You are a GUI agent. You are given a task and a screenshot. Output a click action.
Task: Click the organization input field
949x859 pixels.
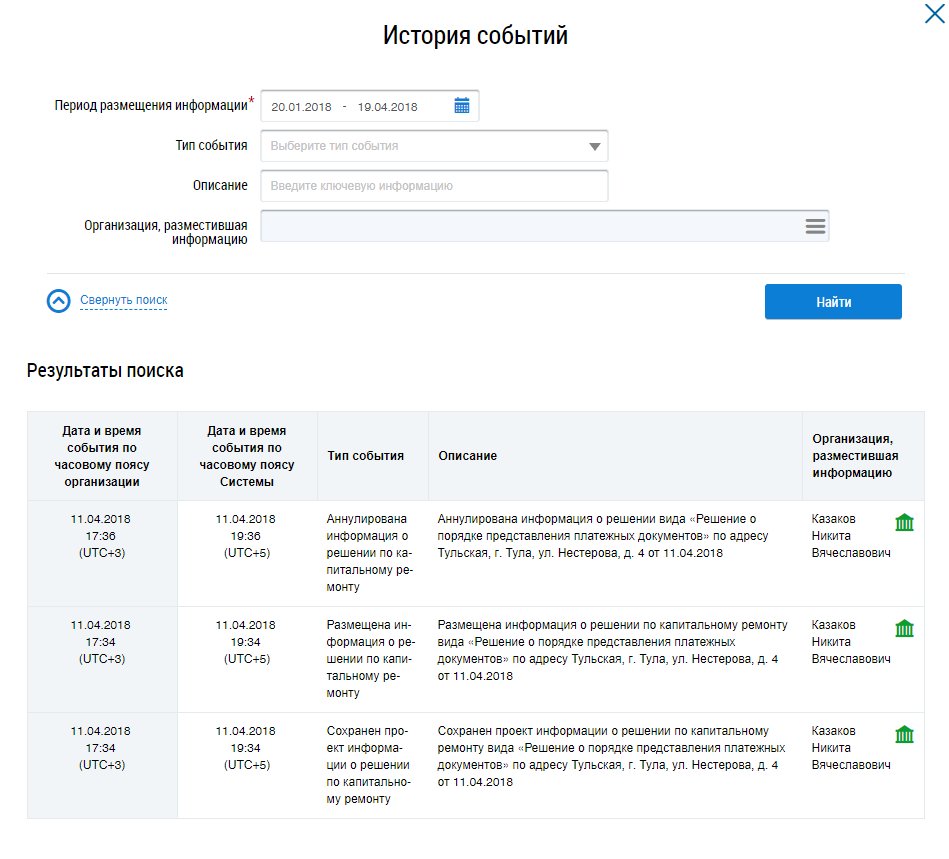530,227
